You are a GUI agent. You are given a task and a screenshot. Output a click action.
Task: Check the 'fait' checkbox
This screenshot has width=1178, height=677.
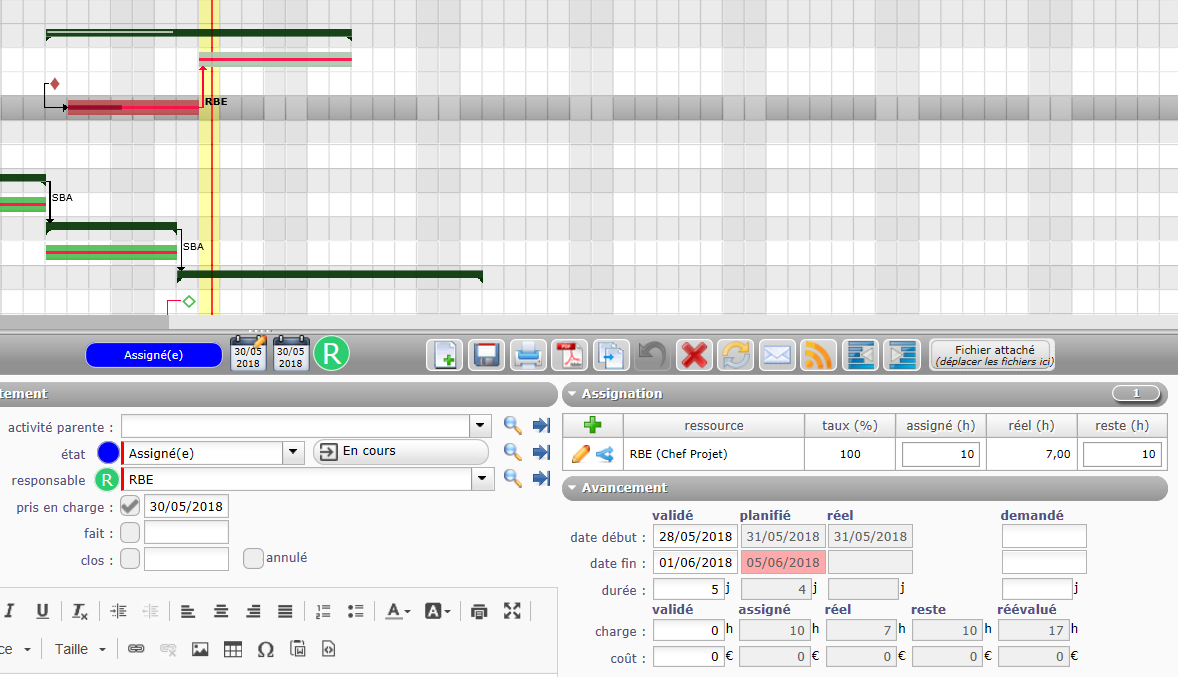click(x=130, y=533)
